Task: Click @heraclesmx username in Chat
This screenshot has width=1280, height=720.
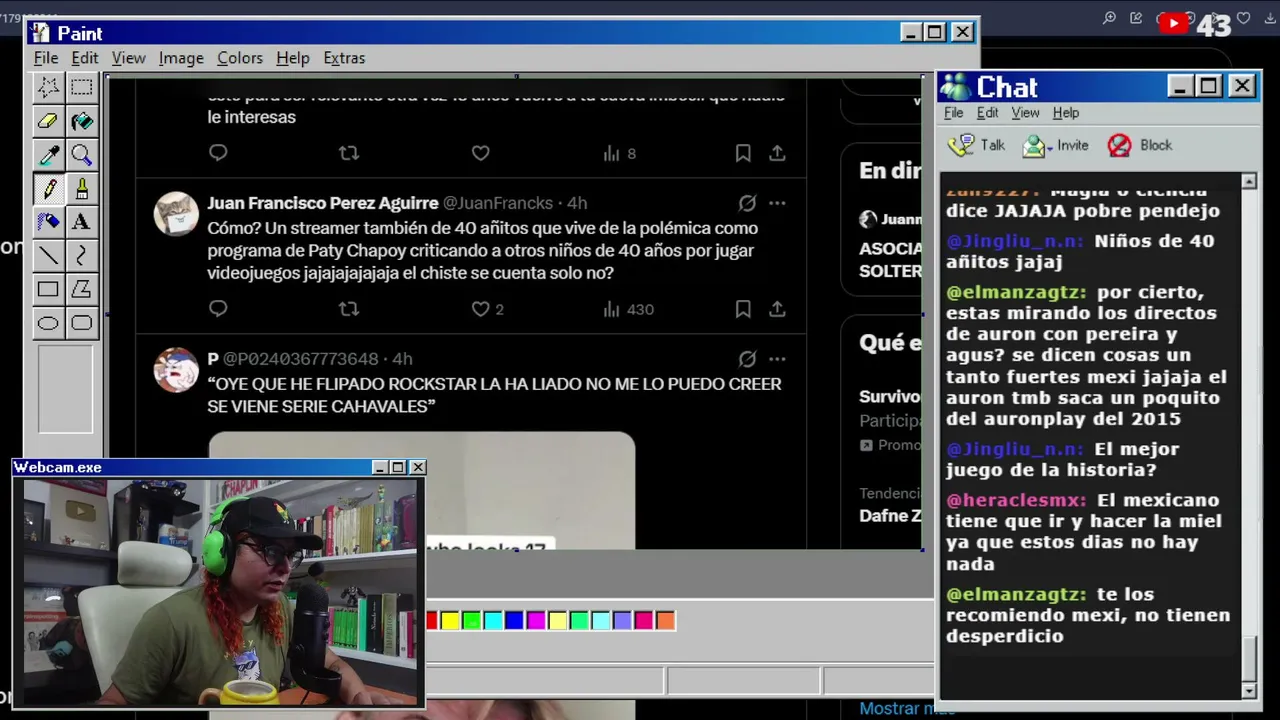Action: click(1016, 500)
